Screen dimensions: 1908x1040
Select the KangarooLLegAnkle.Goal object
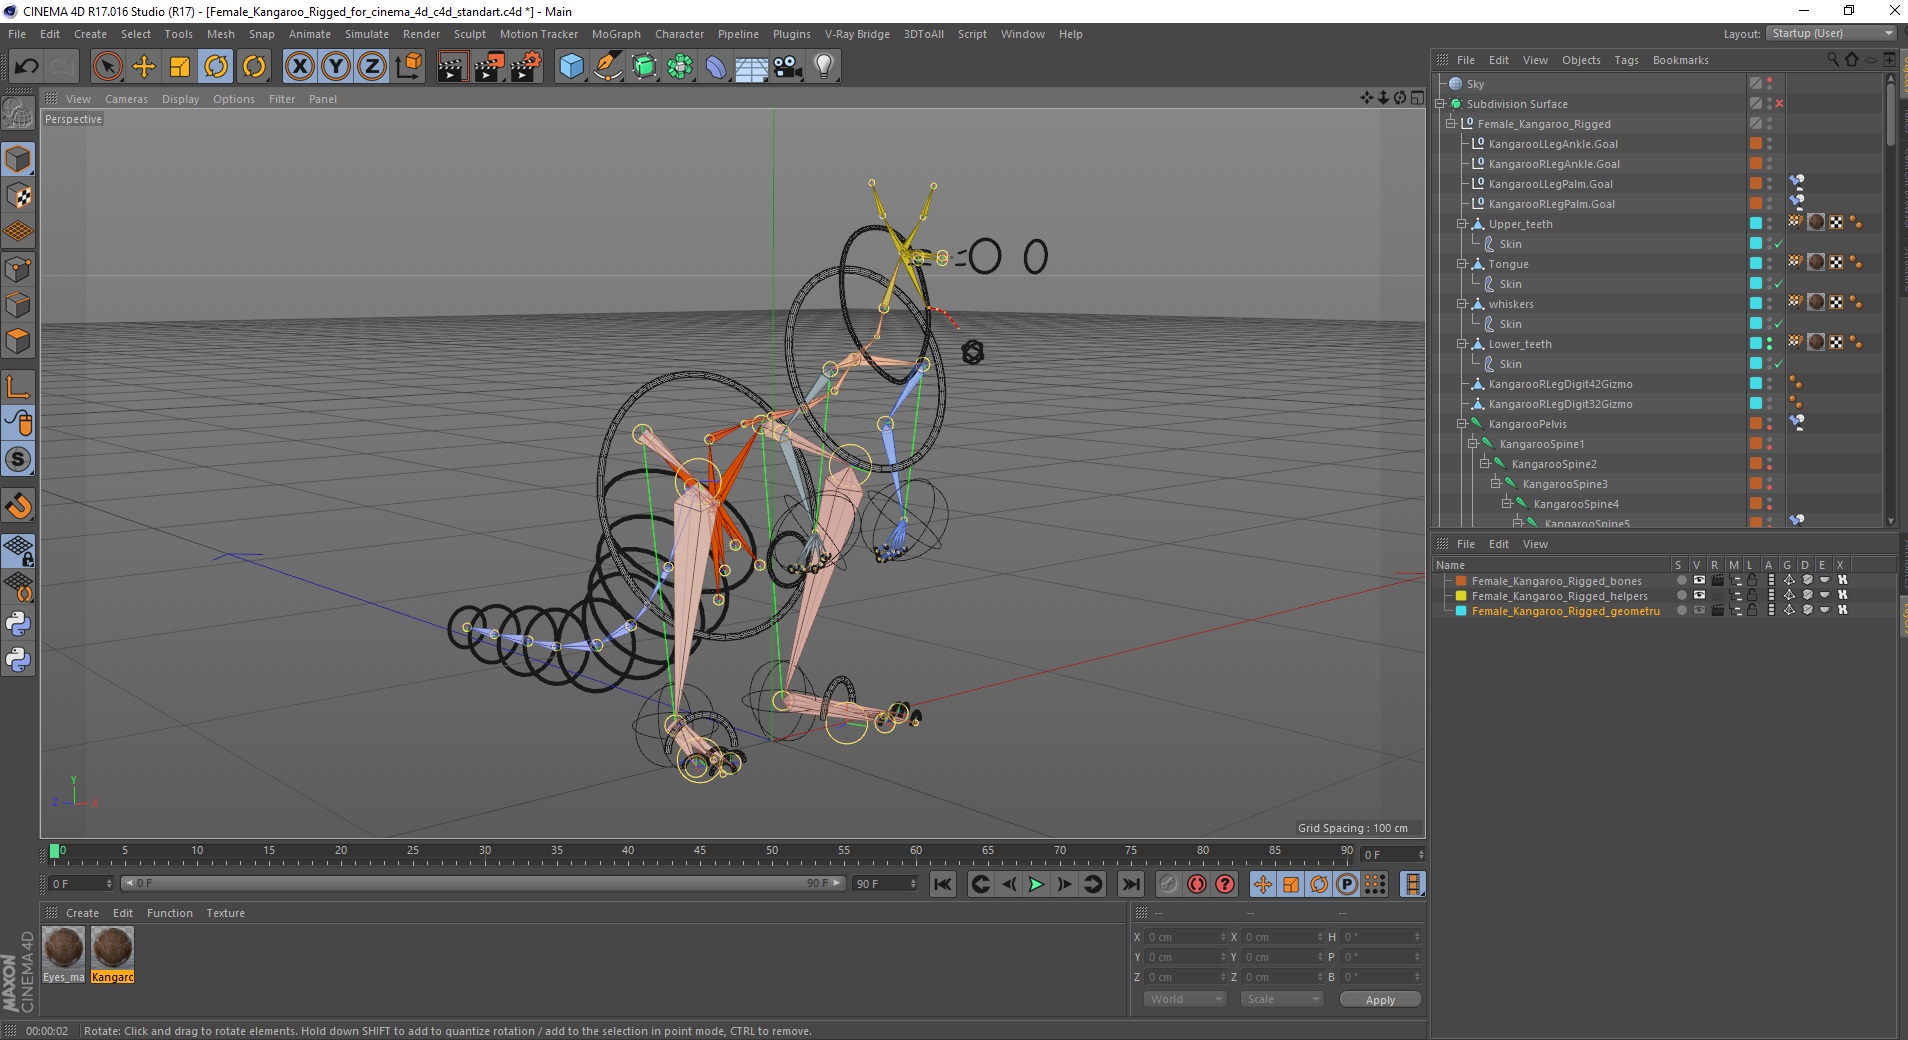[1553, 144]
